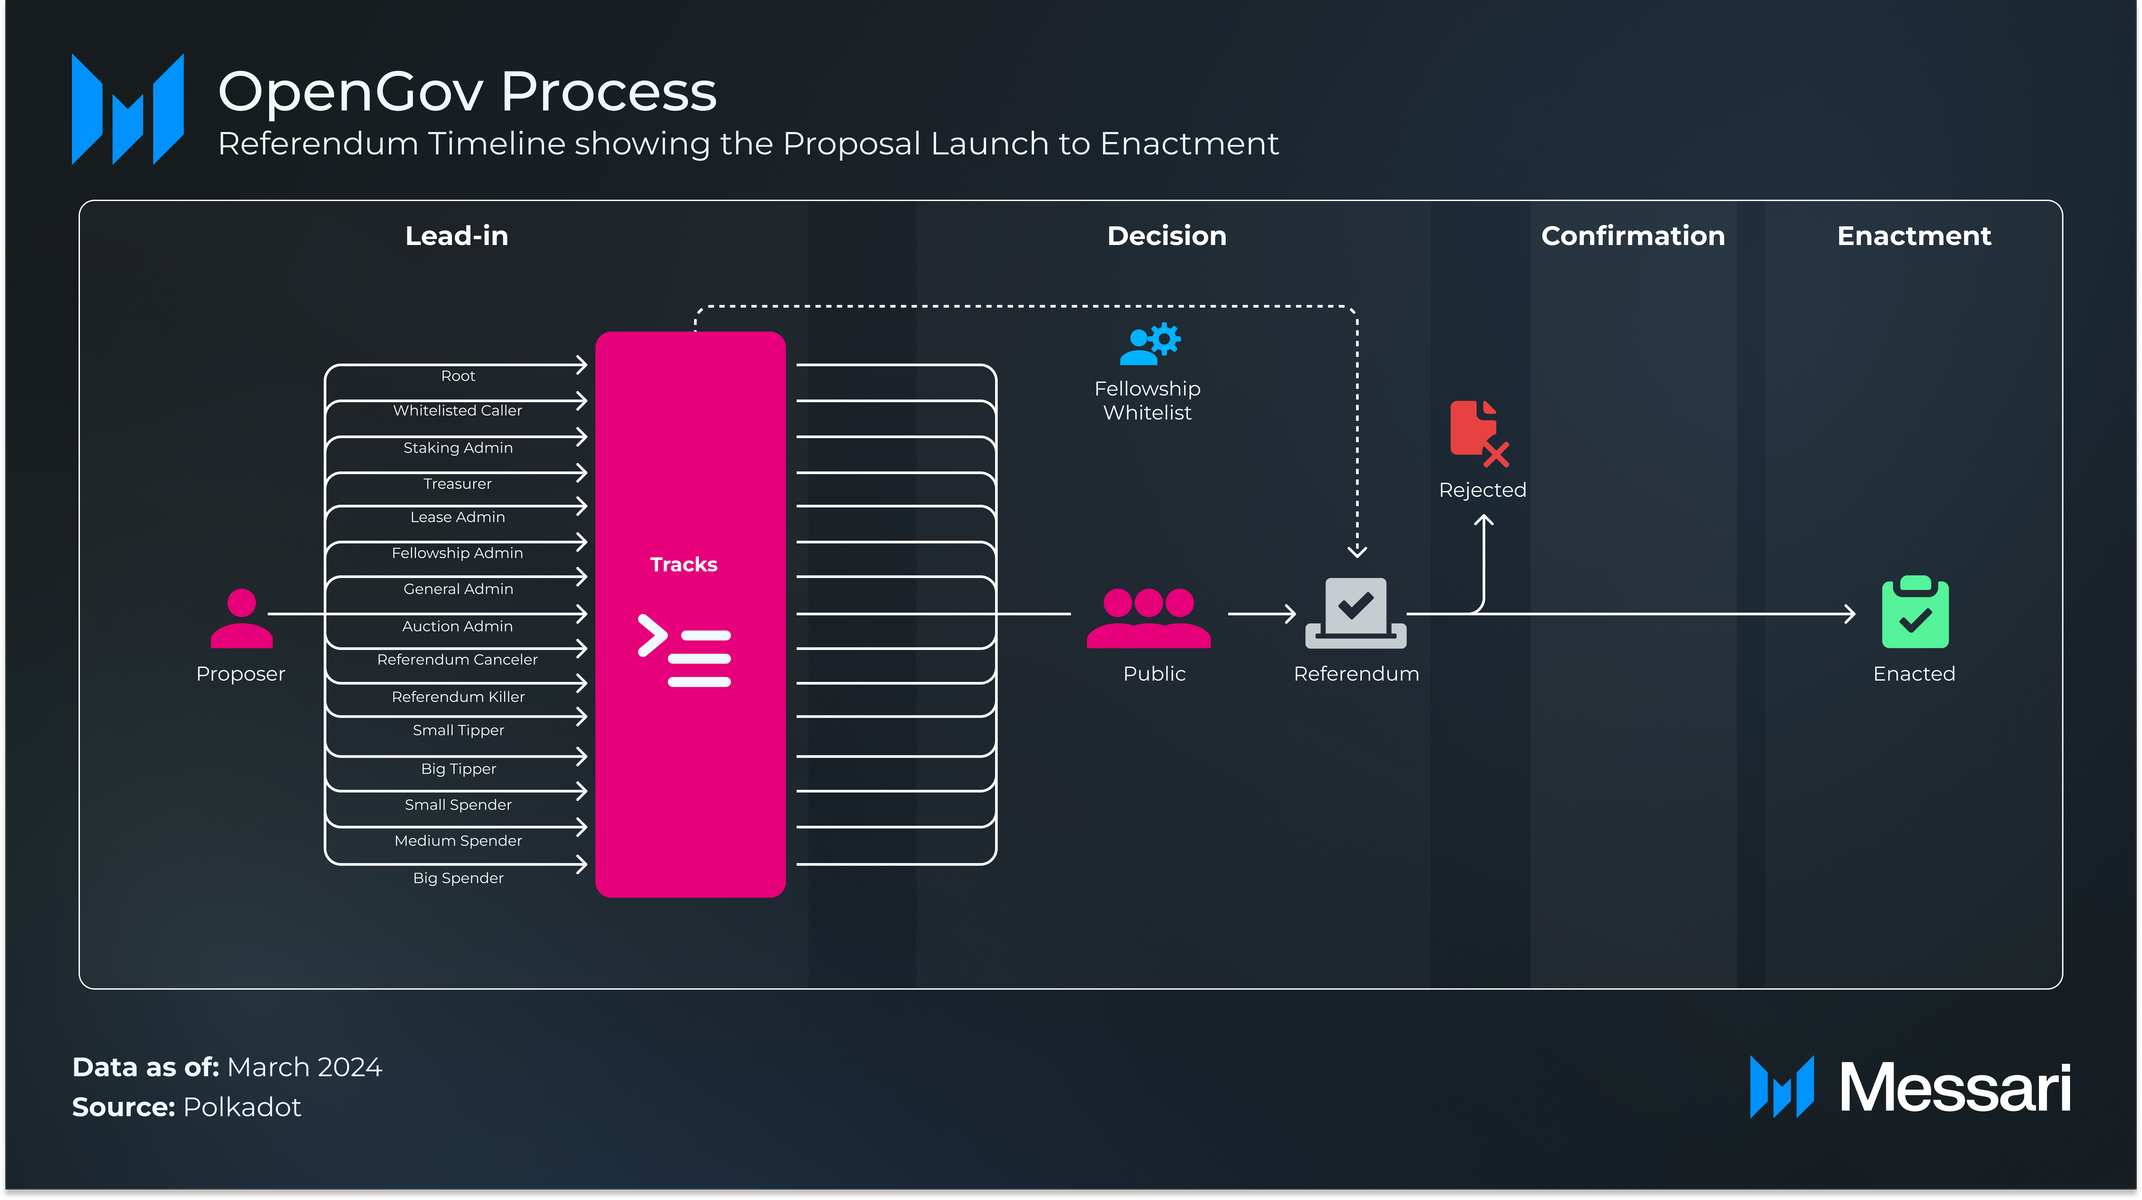Click the 'Big Spender' track label
Screen dimensions: 2142x1200
458,878
